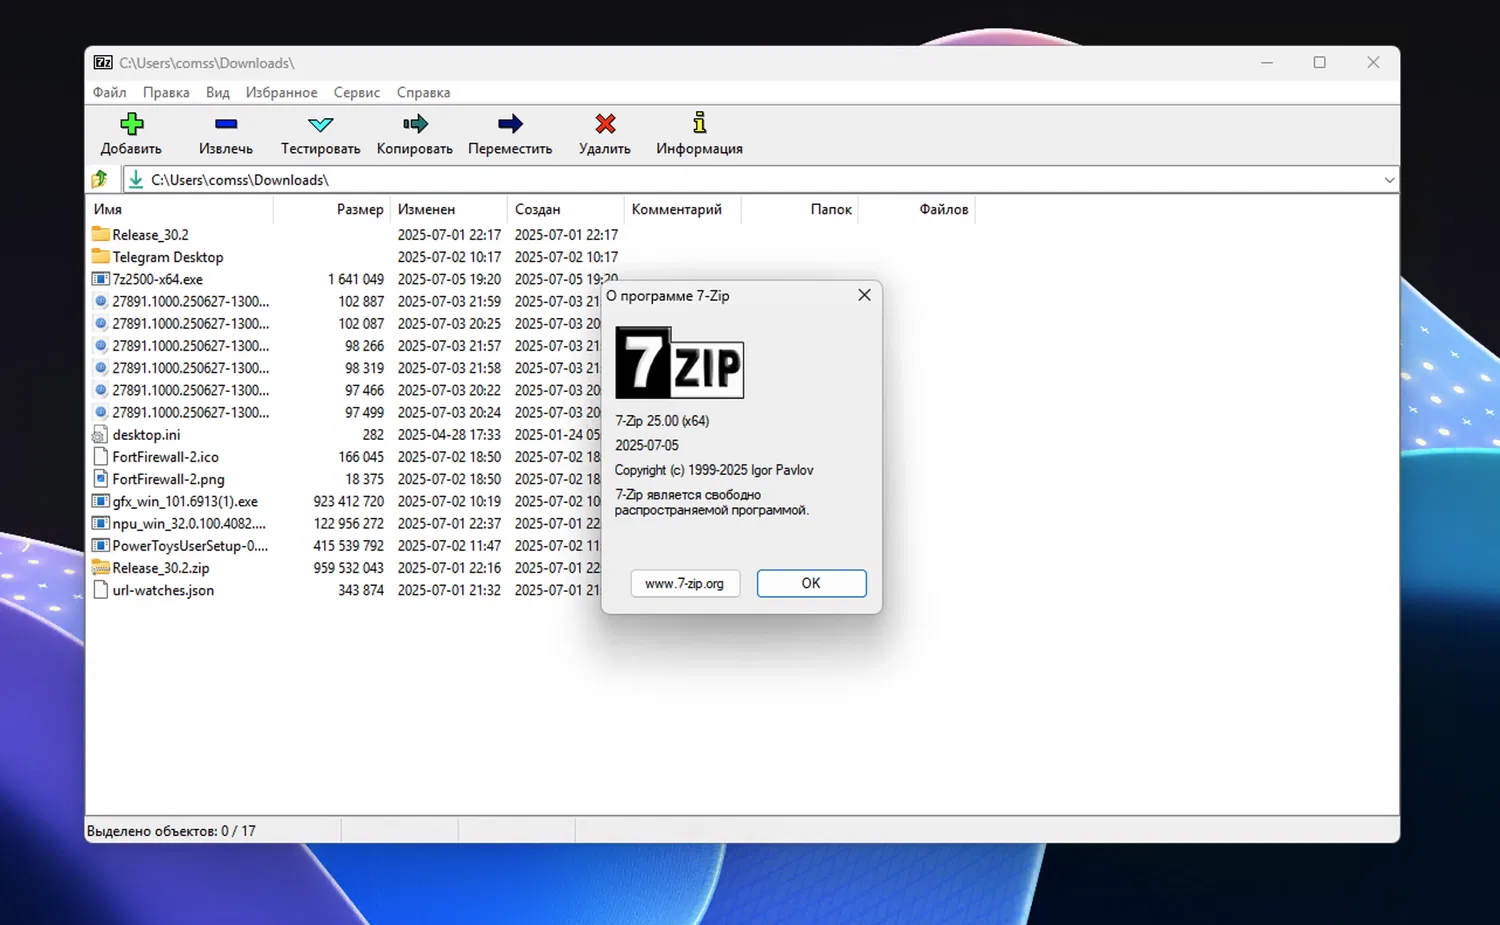Select the Release_30.2.zip archive icon
This screenshot has width=1500, height=925.
[x=100, y=567]
